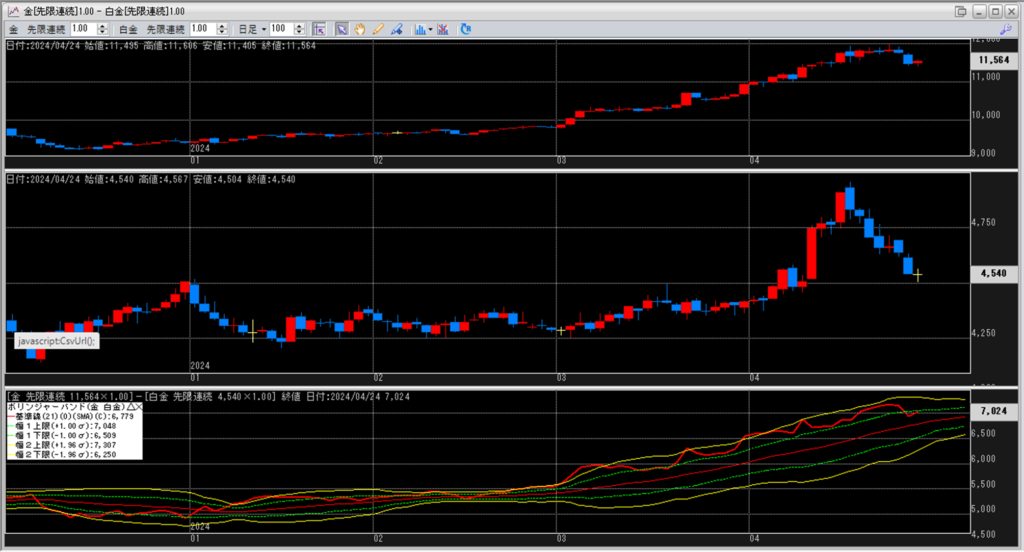Click the cascade windows icon in title bar
1024x552 pixels.
click(961, 11)
